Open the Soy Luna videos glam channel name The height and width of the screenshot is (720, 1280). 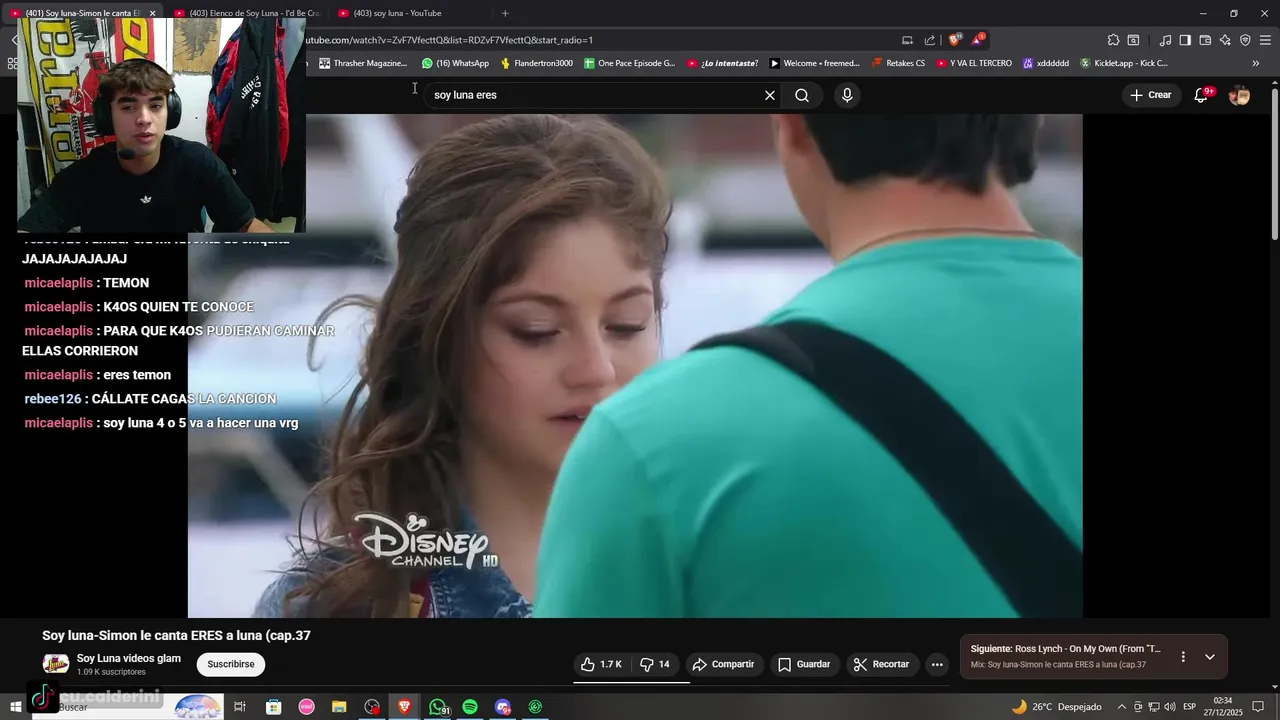129,658
